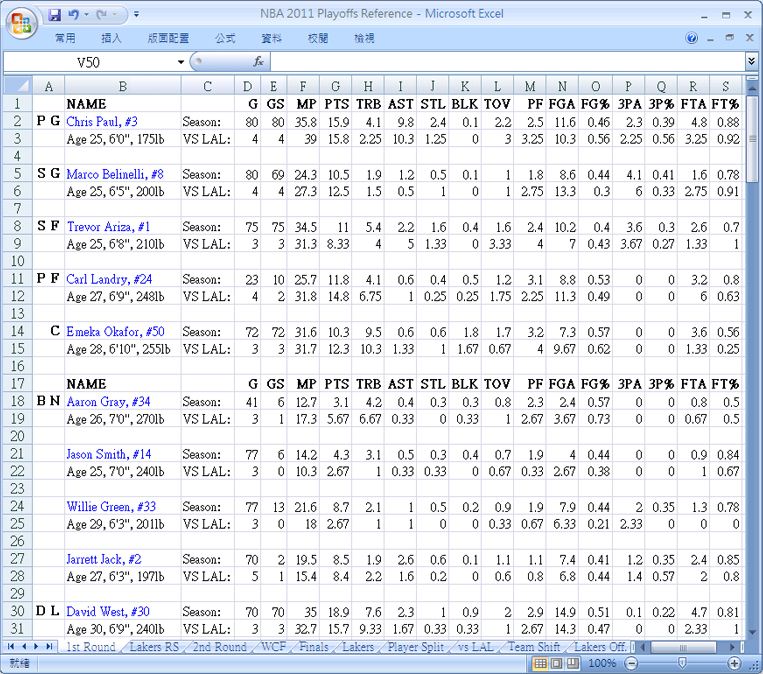The image size is (763, 674).
Task: Switch to the Finals sheet tab
Action: tap(313, 647)
